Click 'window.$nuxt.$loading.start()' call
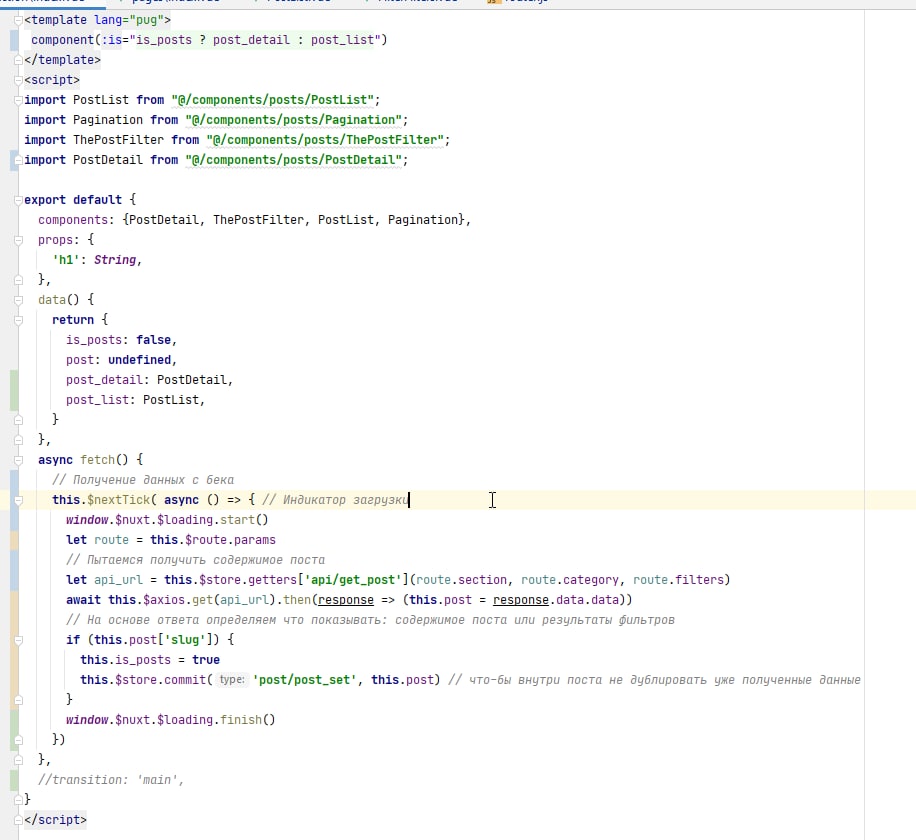 click(x=167, y=520)
